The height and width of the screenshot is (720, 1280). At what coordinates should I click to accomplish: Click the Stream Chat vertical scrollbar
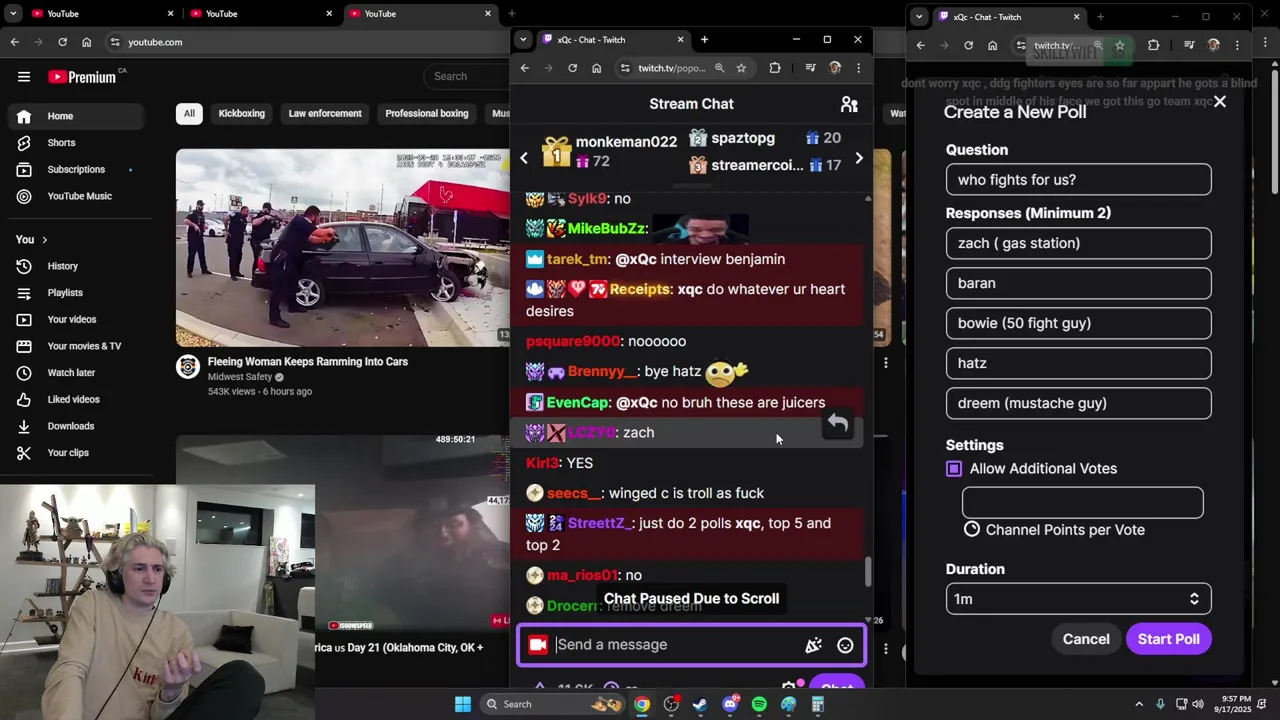click(868, 571)
